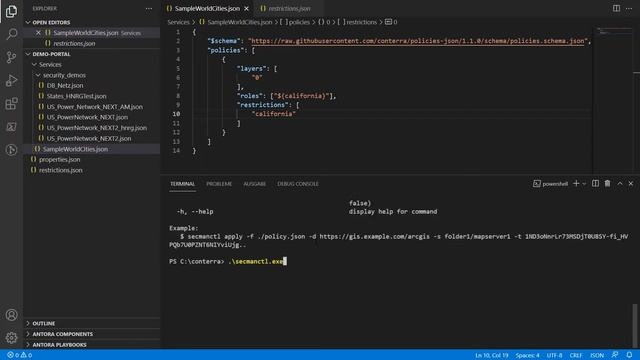Open restrictions.json in DEMO-PORTAL tree

tap(60, 170)
